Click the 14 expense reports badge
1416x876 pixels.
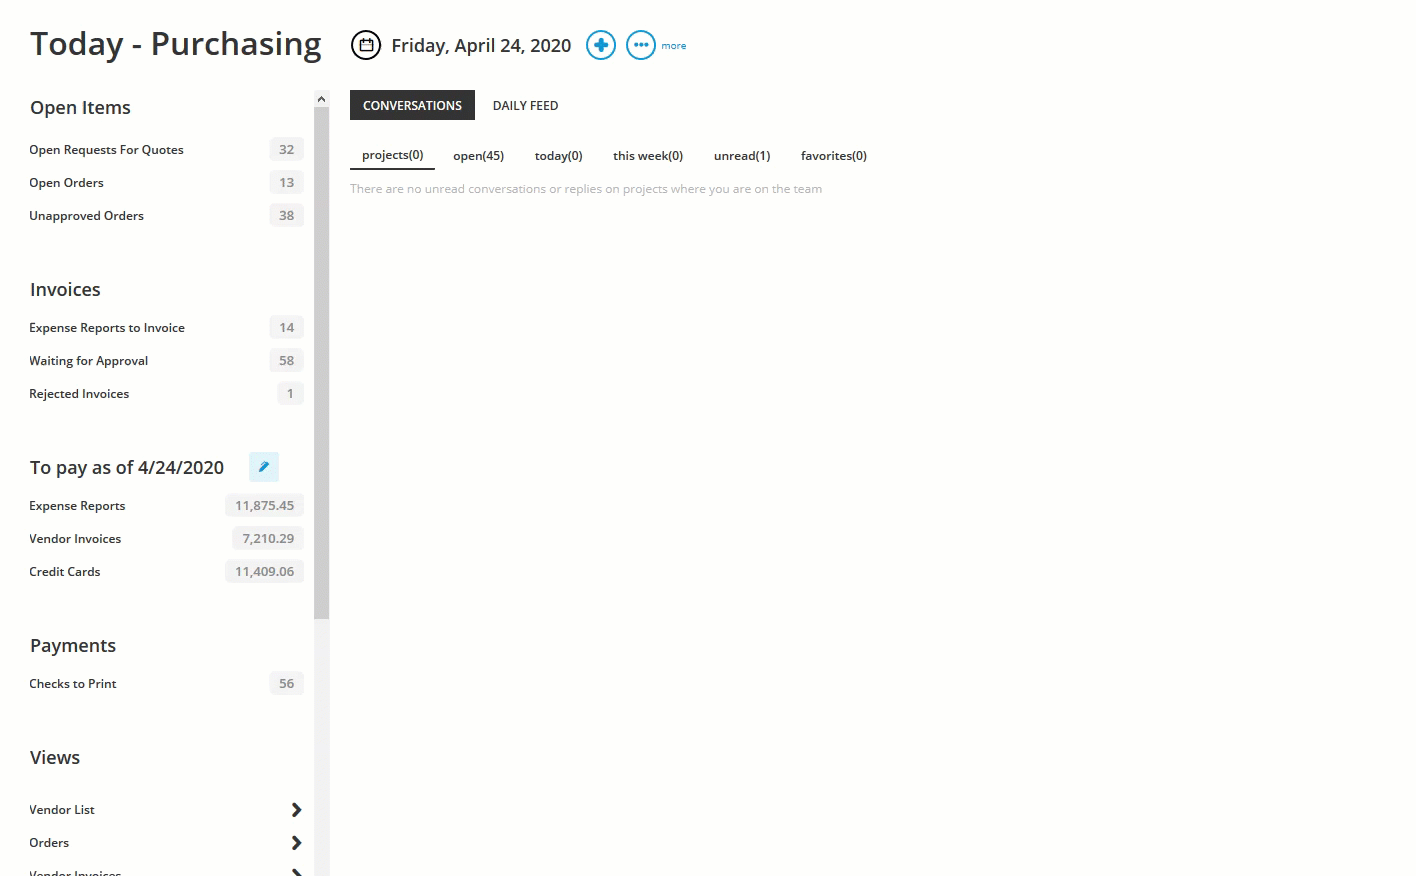[287, 328]
